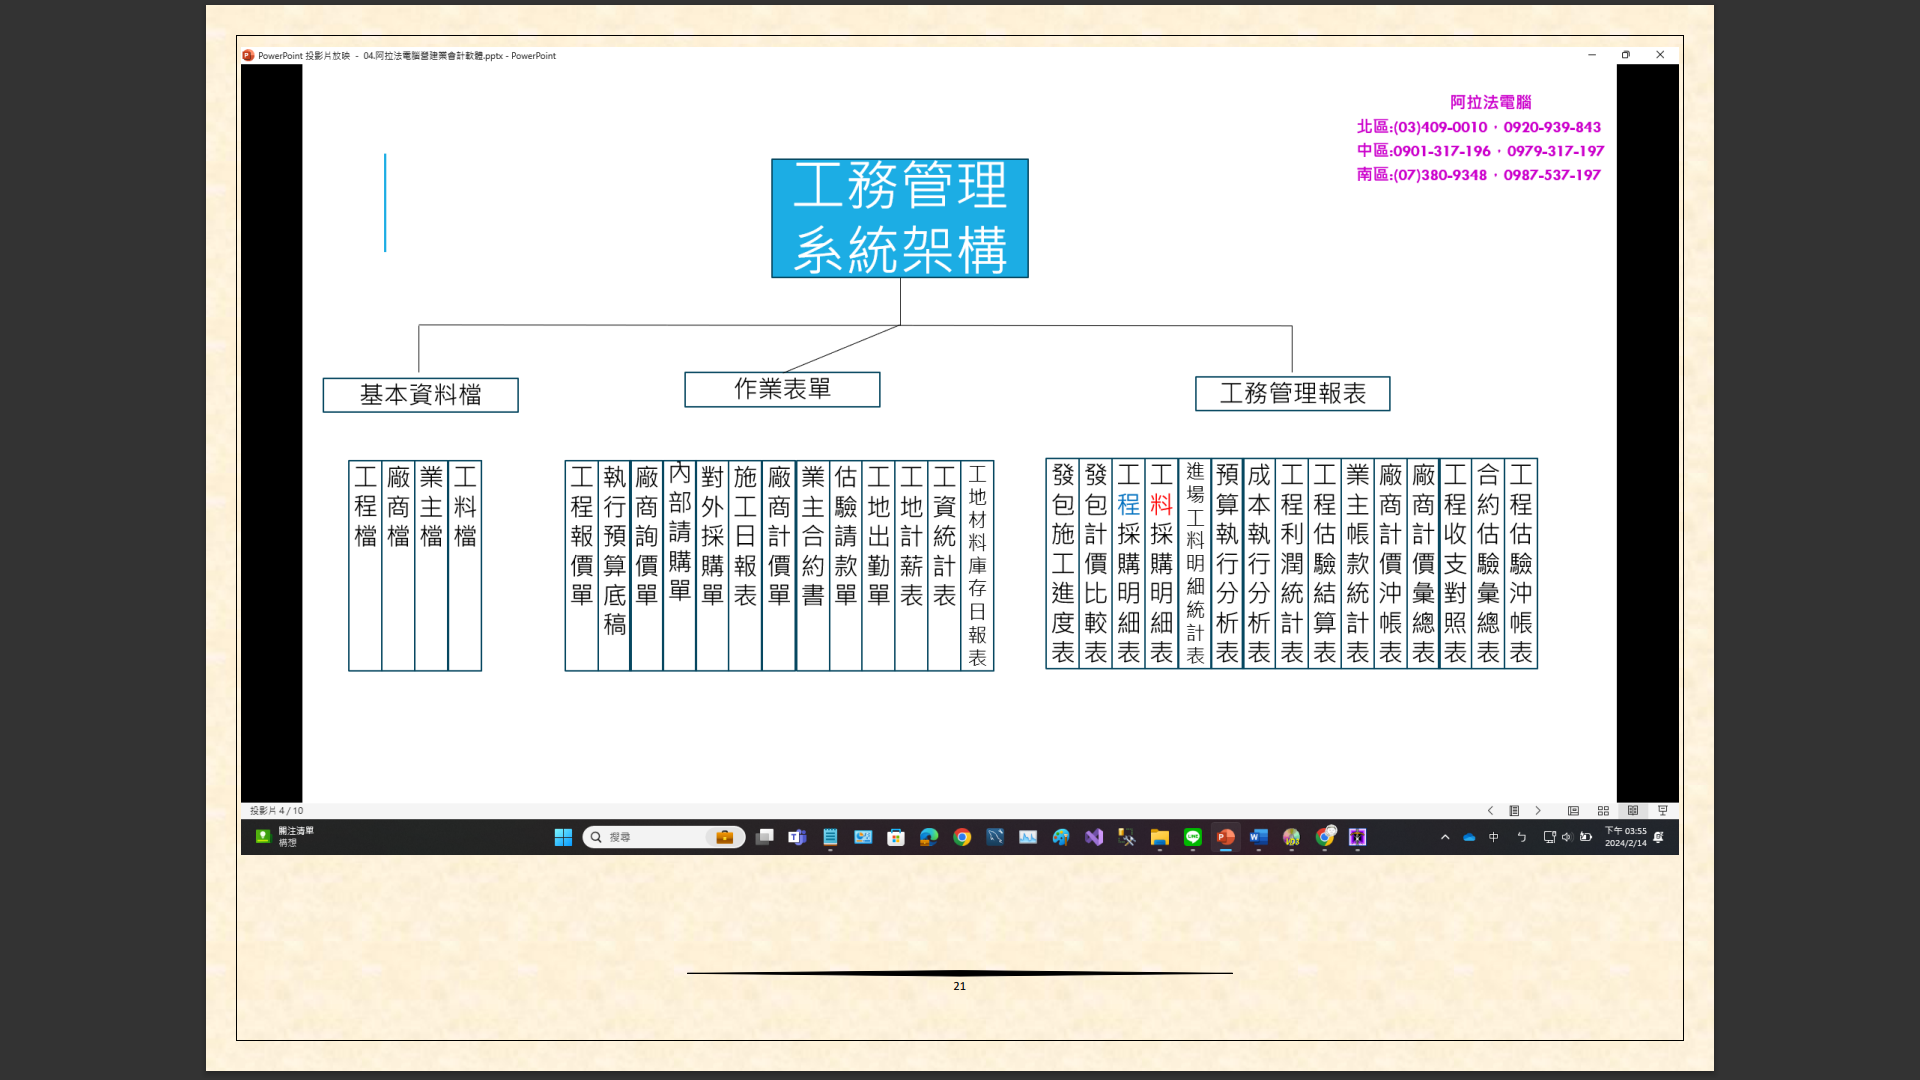Open LINE app from taskbar
The width and height of the screenshot is (1920, 1080).
(1193, 837)
